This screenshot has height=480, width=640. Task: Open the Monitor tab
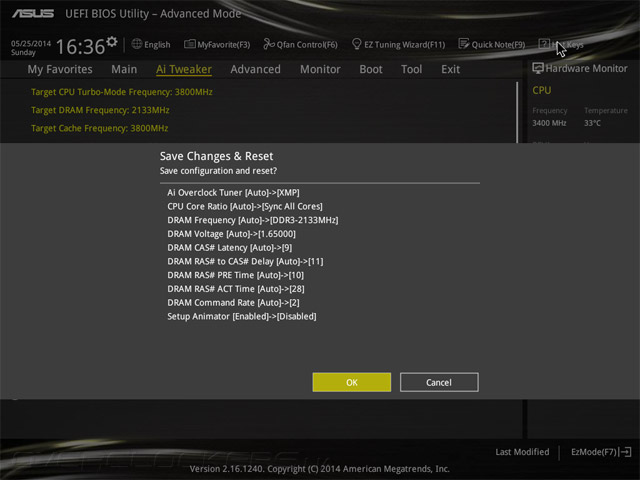click(320, 69)
